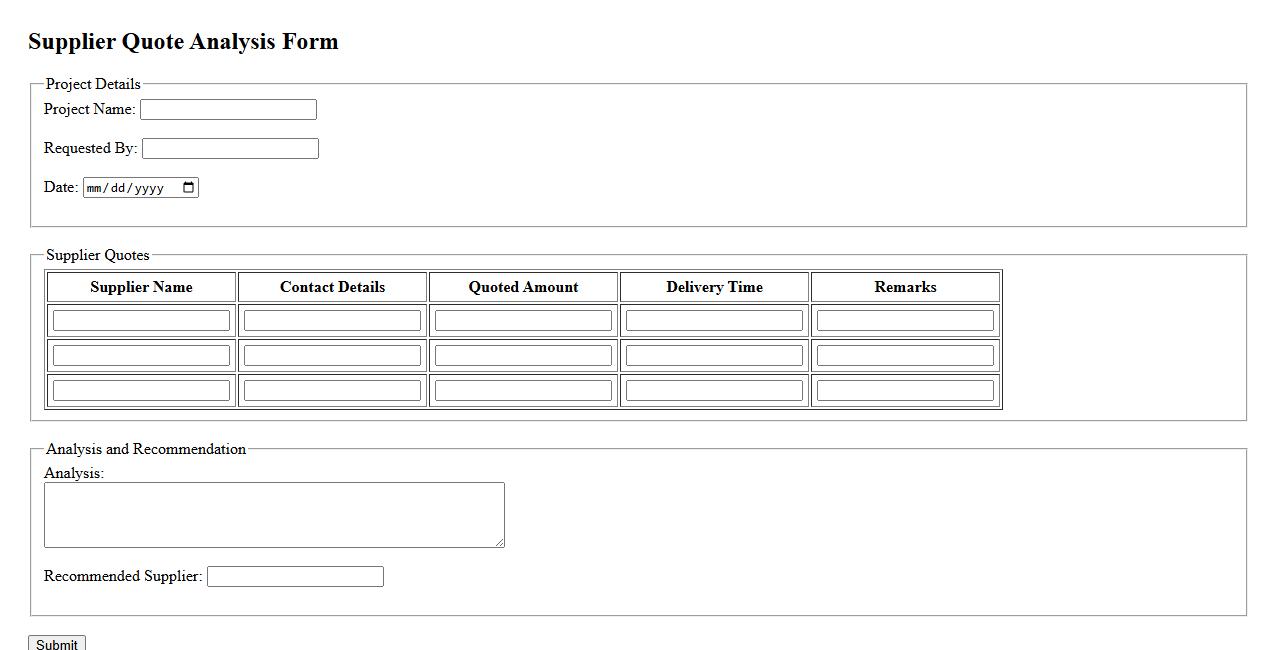This screenshot has width=1278, height=650.
Task: Select second row Remarks input
Action: coord(905,355)
